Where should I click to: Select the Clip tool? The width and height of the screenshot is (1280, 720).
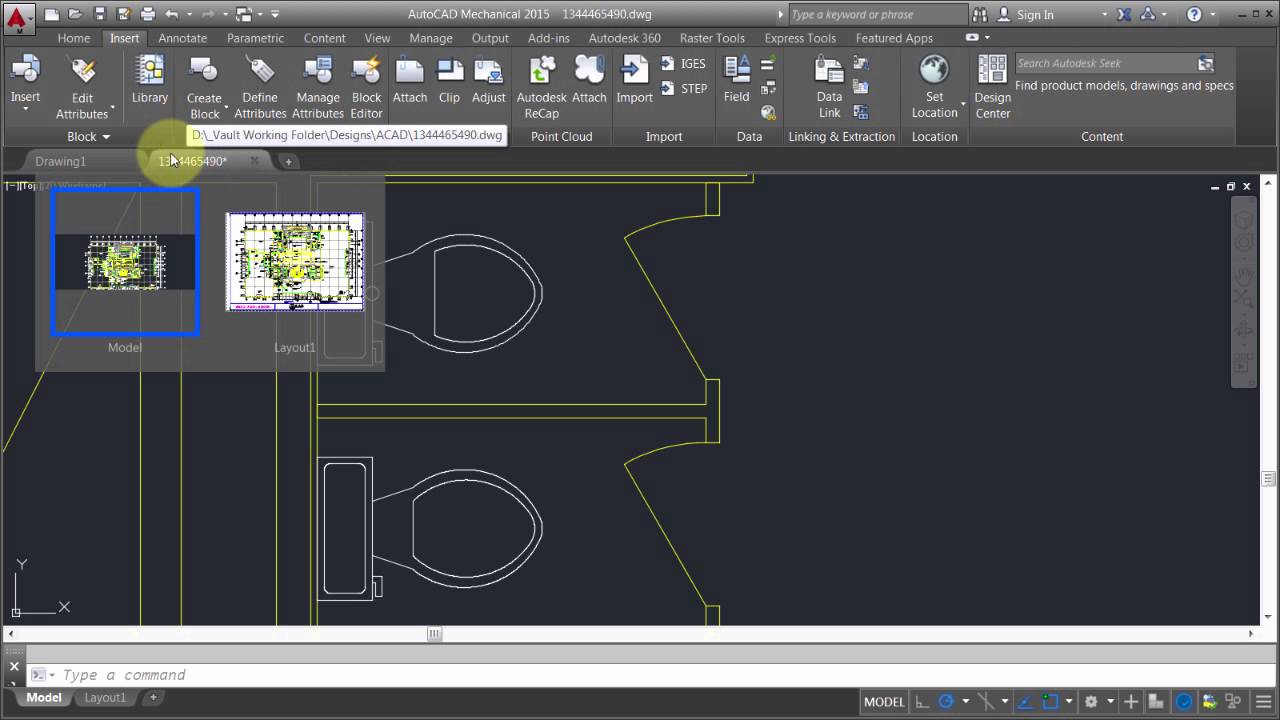point(450,80)
